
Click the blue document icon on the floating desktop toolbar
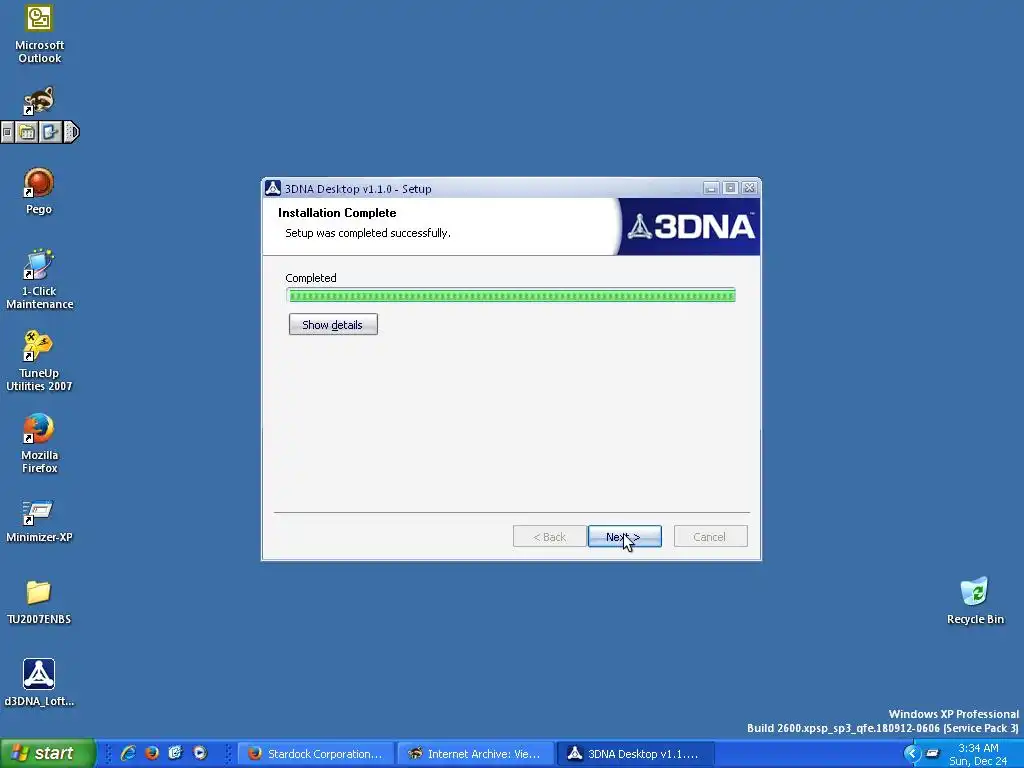click(50, 133)
